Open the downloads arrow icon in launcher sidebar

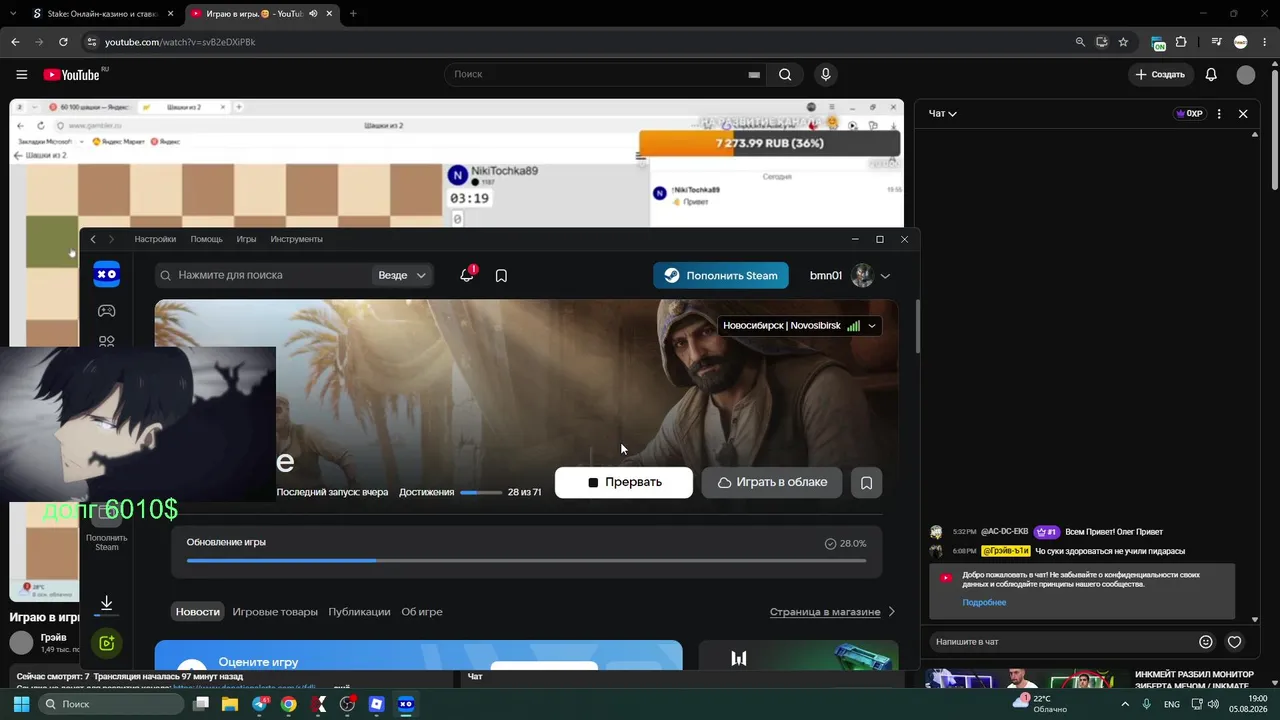pyautogui.click(x=106, y=604)
